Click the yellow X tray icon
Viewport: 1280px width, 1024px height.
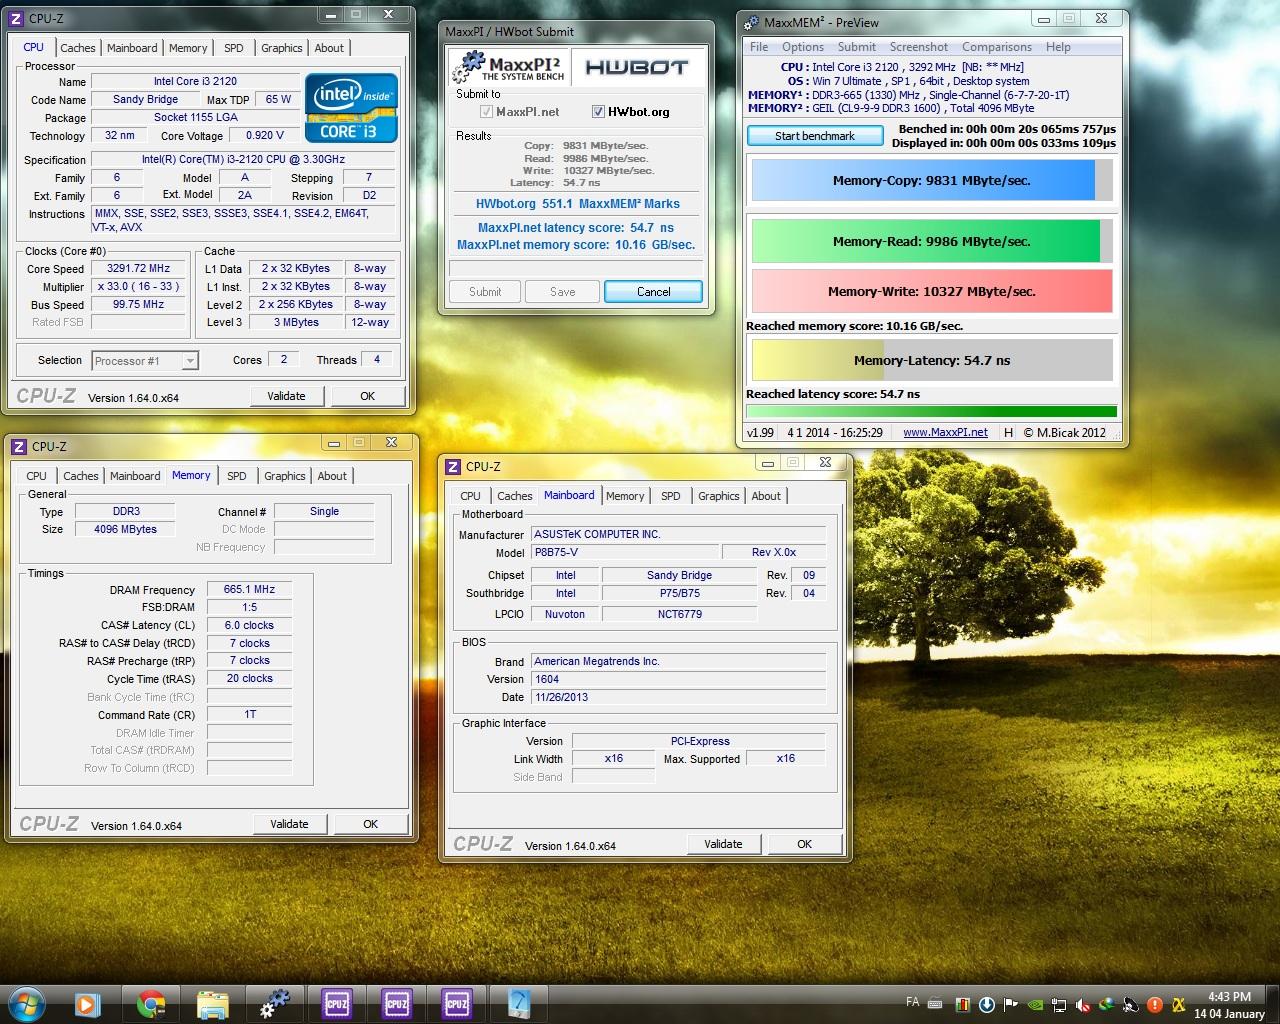[1179, 1005]
